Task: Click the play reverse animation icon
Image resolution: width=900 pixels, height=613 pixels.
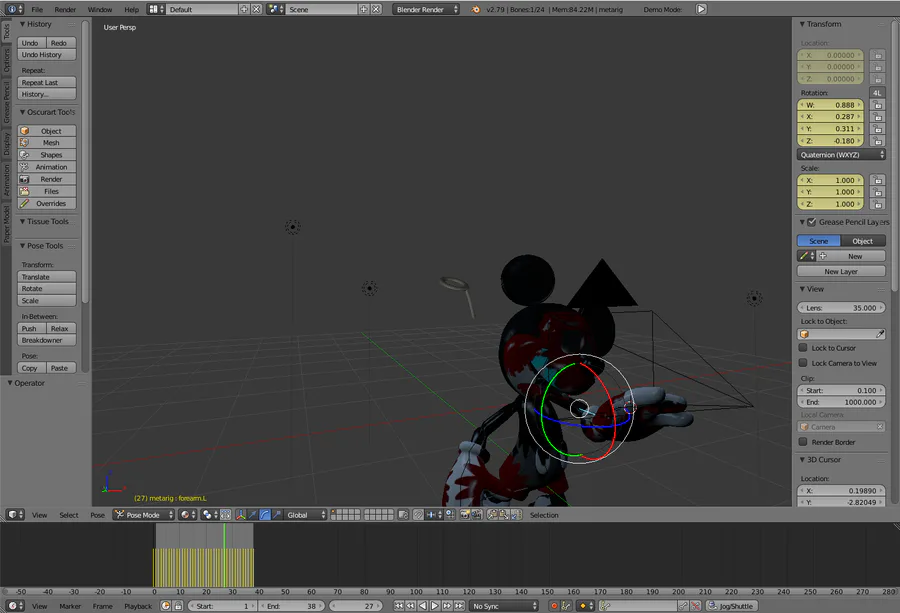Action: click(x=423, y=606)
